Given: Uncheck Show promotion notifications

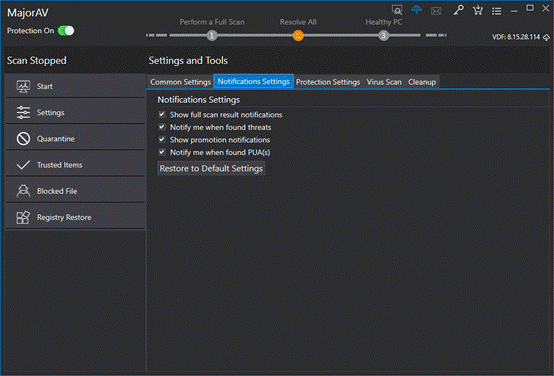Looking at the screenshot, I should pyautogui.click(x=162, y=139).
